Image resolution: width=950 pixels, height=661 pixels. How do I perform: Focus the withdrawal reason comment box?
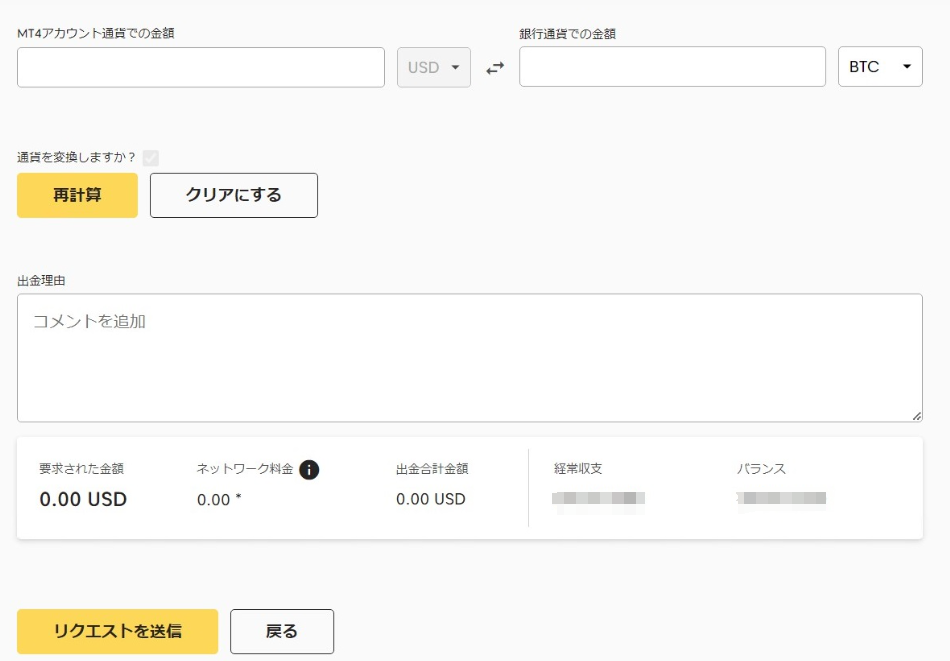click(469, 357)
